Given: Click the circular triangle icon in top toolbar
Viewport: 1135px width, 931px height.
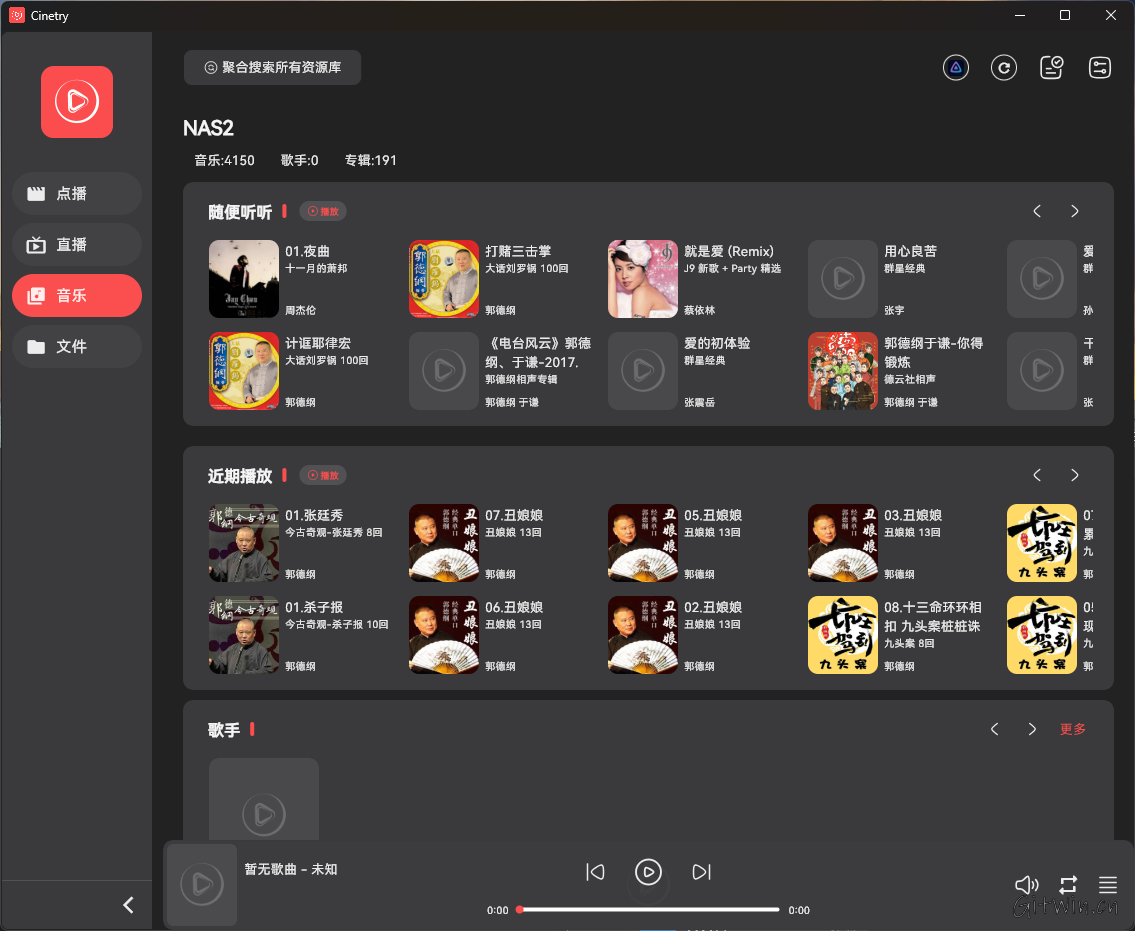Looking at the screenshot, I should pos(956,68).
